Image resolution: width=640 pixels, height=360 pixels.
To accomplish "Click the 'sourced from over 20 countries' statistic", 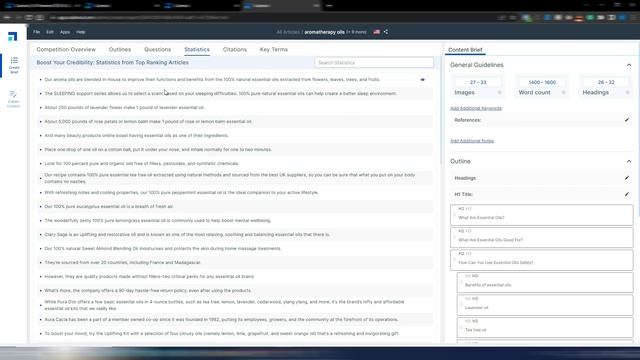I will (122, 262).
